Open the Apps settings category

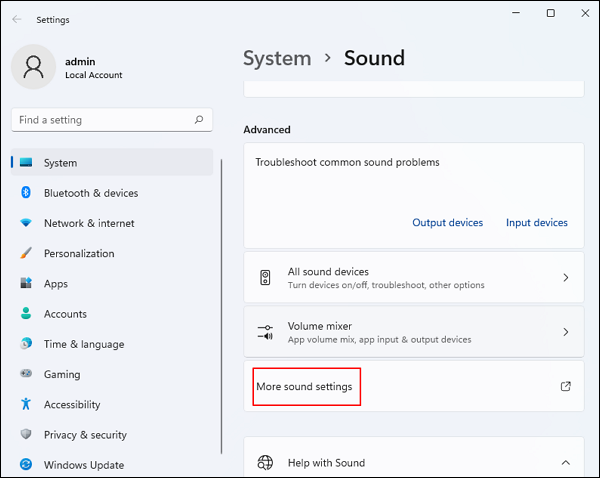(x=56, y=284)
